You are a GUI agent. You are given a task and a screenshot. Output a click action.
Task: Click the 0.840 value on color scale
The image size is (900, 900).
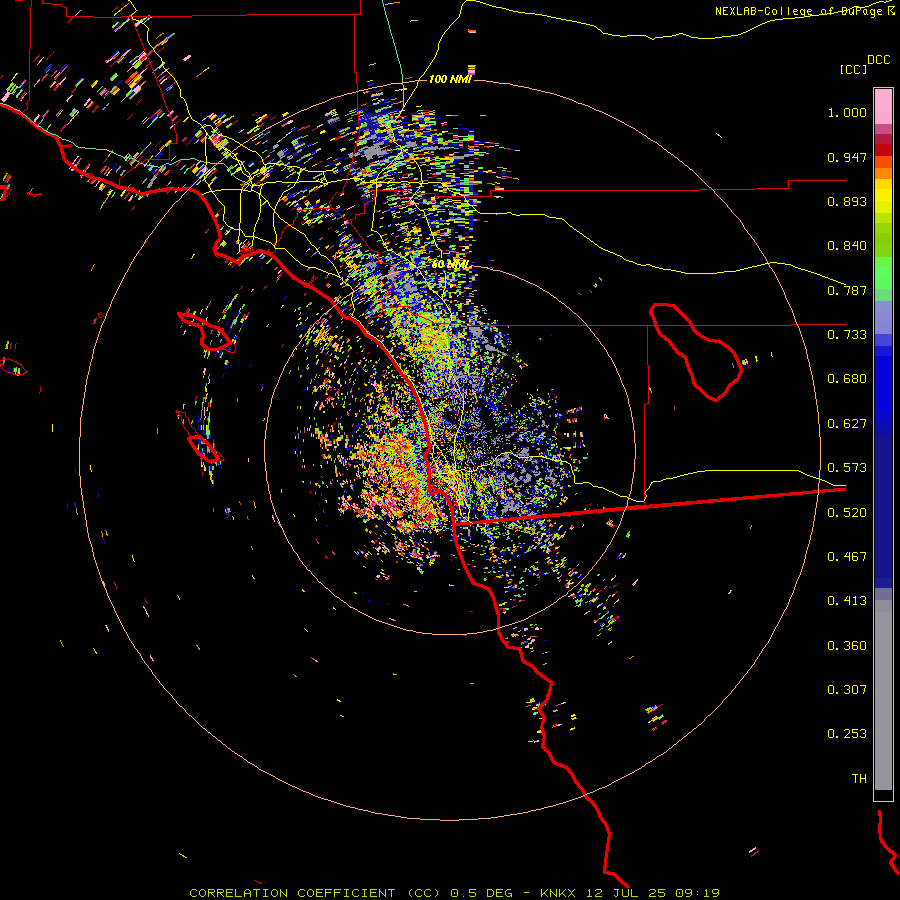(x=847, y=246)
